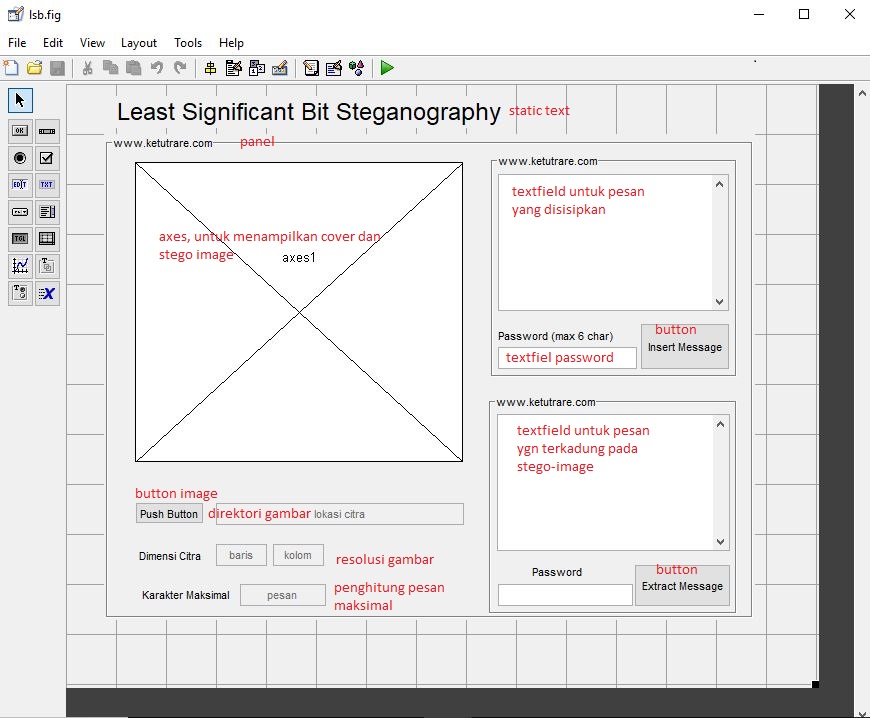Click the textfiel password input box
870x718 pixels.
point(566,357)
